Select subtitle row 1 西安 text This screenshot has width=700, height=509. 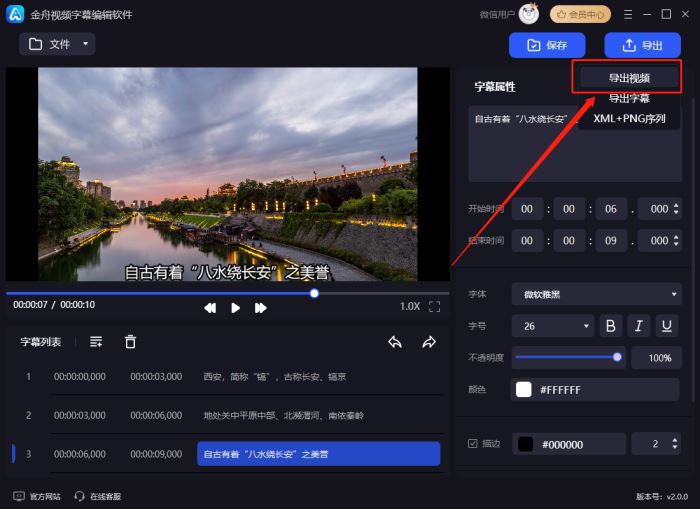(275, 377)
